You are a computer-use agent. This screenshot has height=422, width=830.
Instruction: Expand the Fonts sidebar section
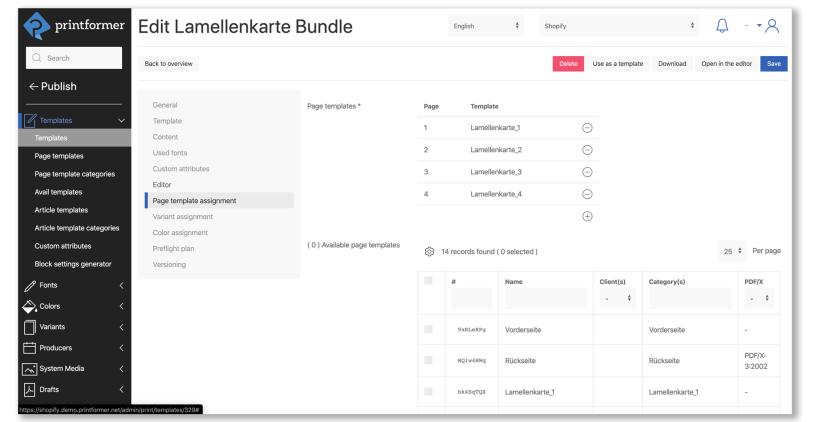coord(74,286)
